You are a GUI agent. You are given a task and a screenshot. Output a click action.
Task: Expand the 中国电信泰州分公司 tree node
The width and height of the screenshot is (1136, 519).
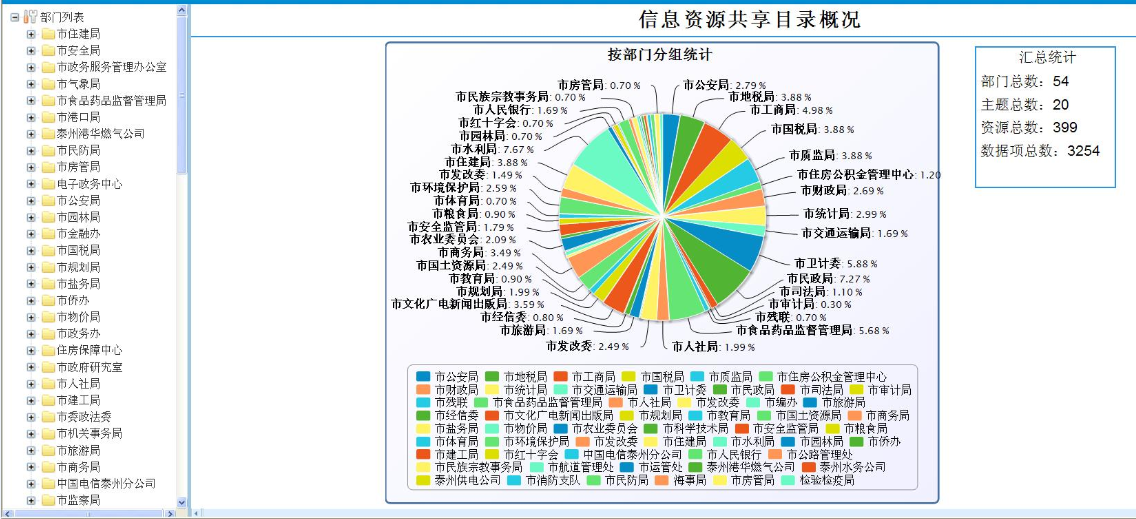[x=31, y=484]
